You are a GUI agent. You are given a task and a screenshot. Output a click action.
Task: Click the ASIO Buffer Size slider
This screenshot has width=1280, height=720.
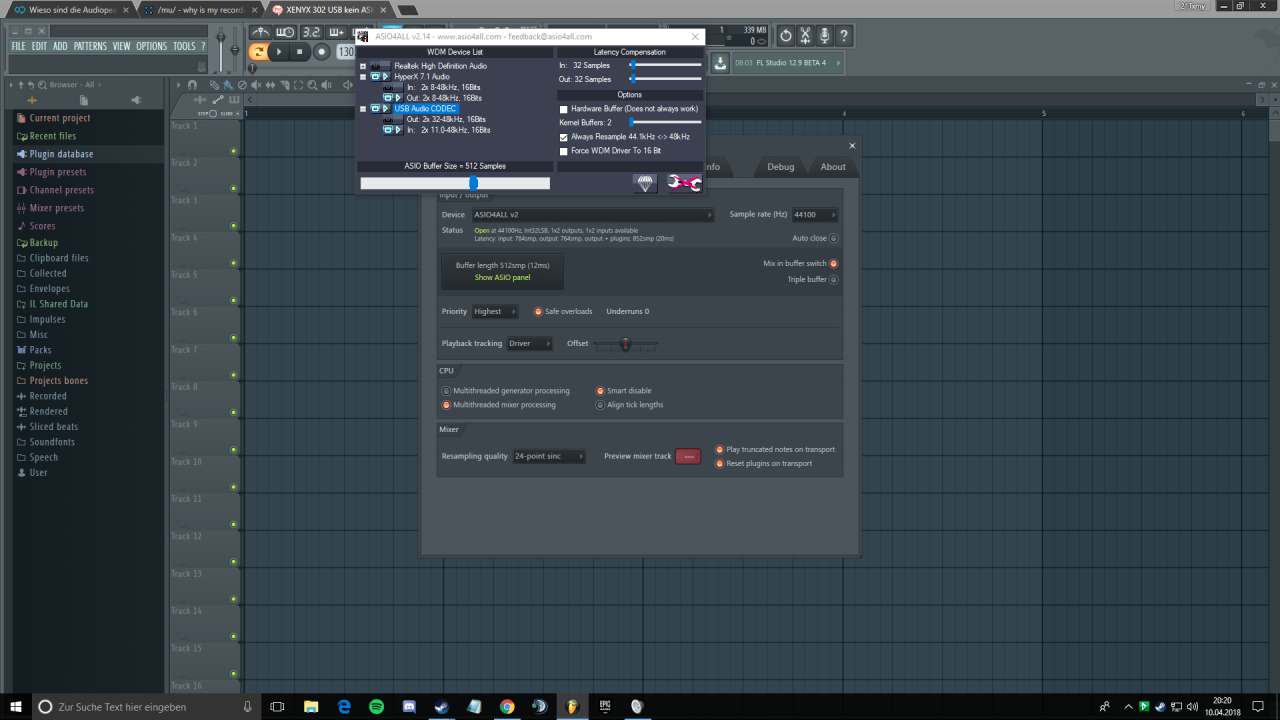(455, 183)
